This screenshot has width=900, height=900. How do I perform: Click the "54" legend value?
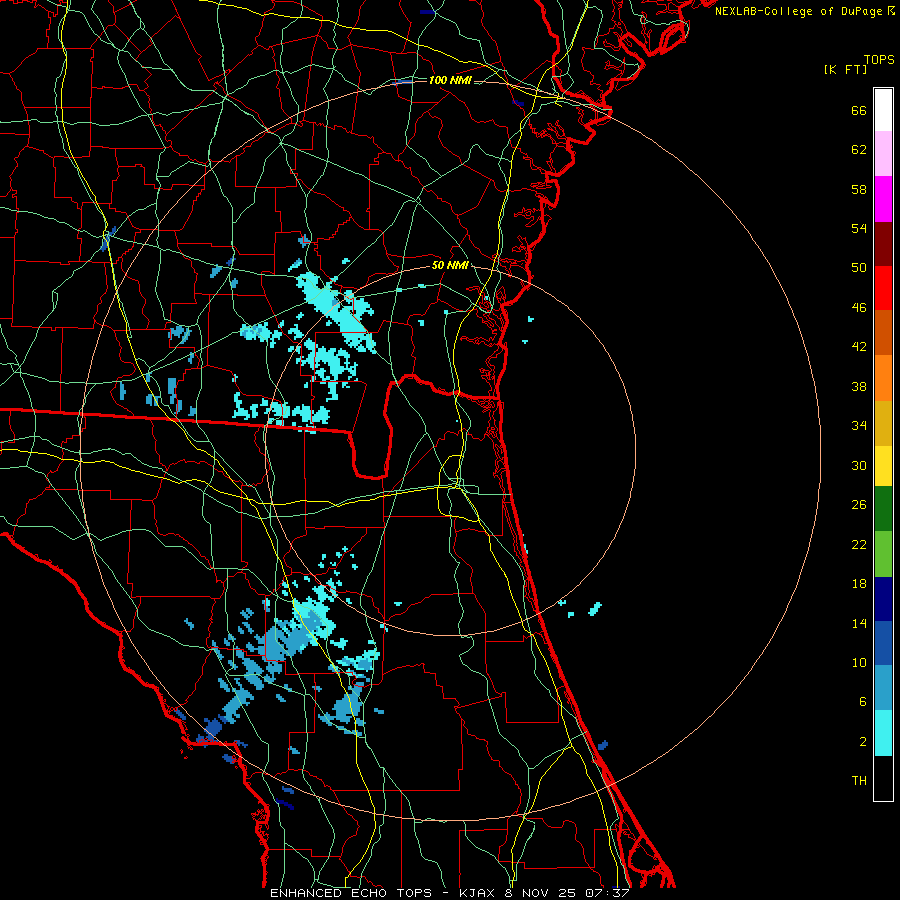[859, 228]
